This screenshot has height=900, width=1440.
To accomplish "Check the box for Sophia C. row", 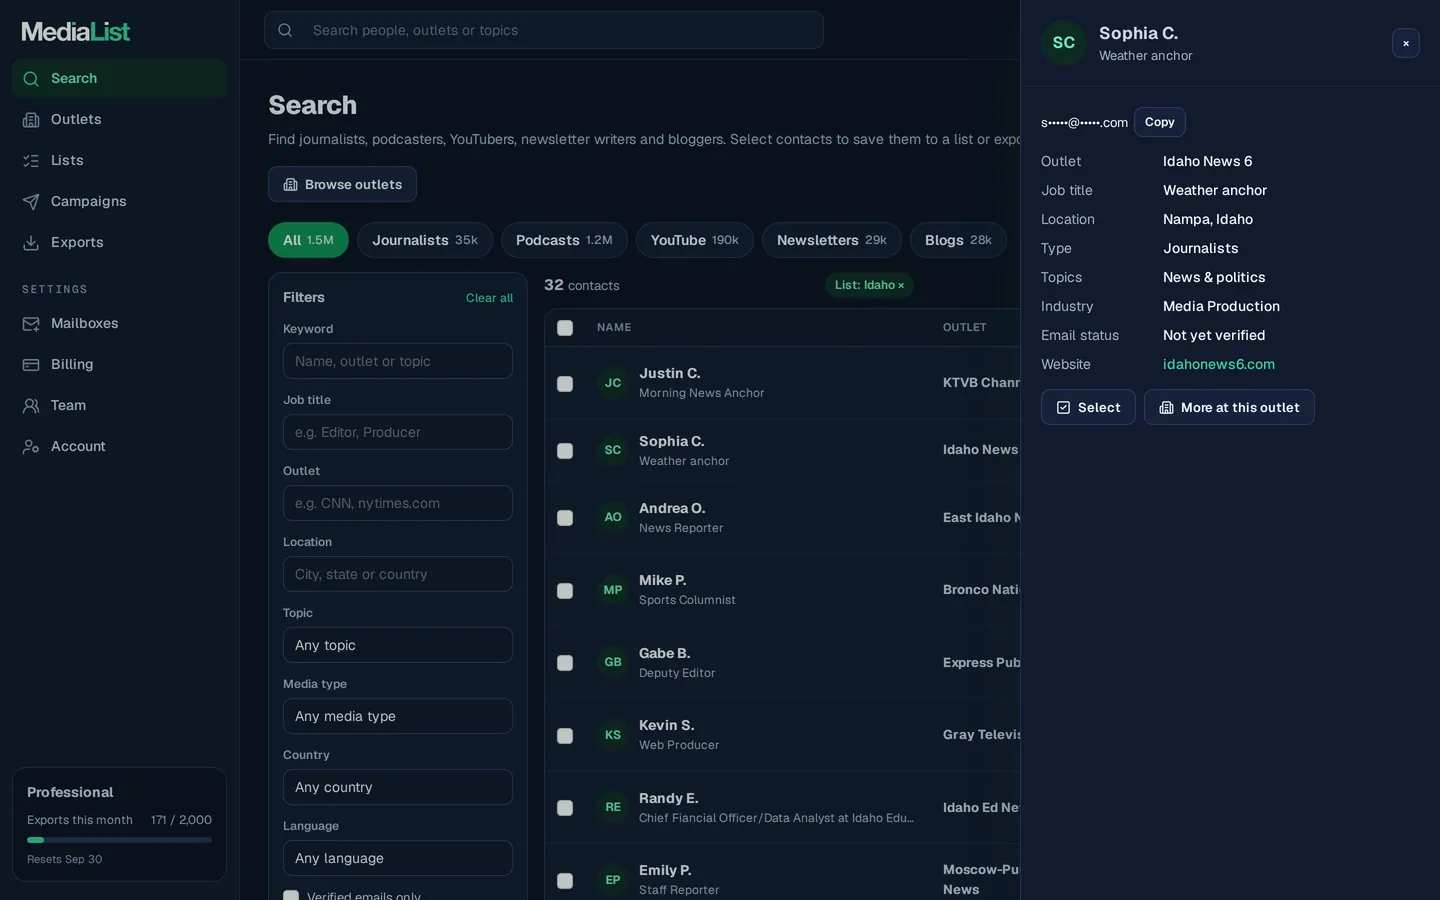I will tap(565, 451).
